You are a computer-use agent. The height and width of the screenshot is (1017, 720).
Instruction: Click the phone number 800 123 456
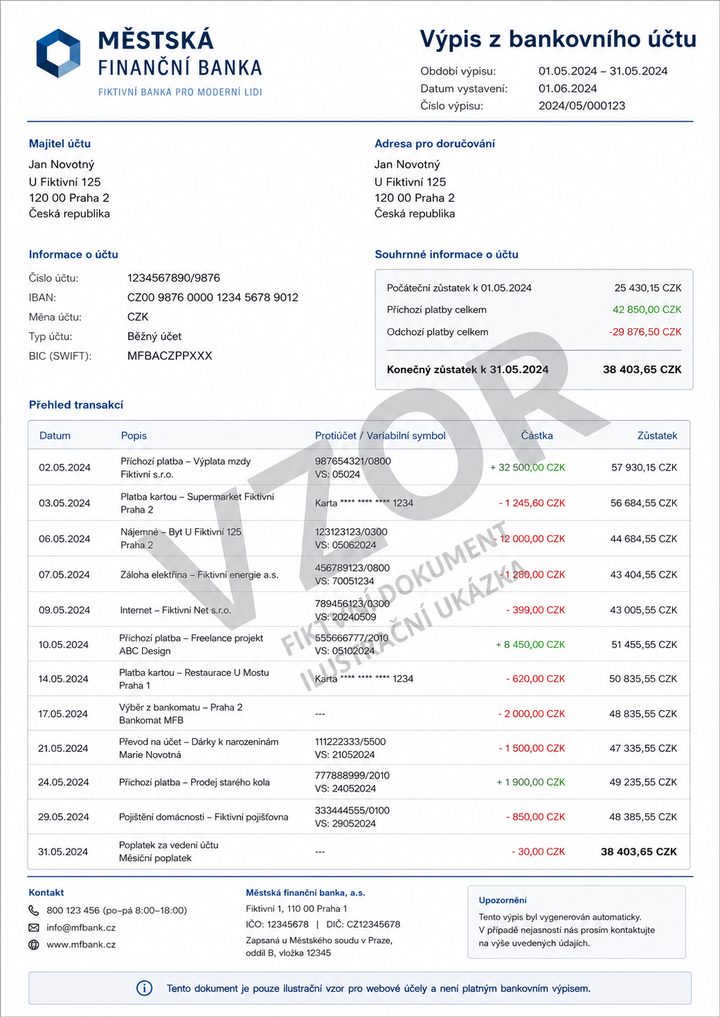pos(73,911)
